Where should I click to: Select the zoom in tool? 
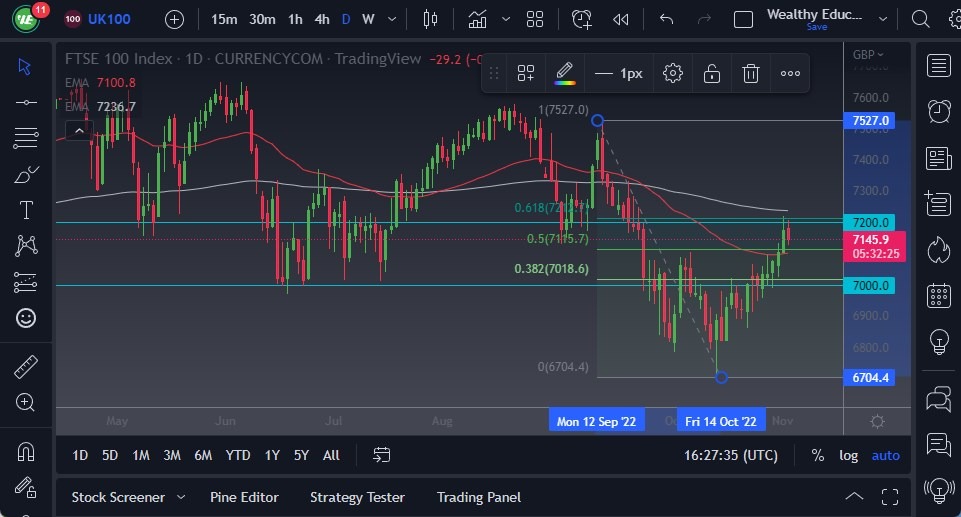(25, 402)
